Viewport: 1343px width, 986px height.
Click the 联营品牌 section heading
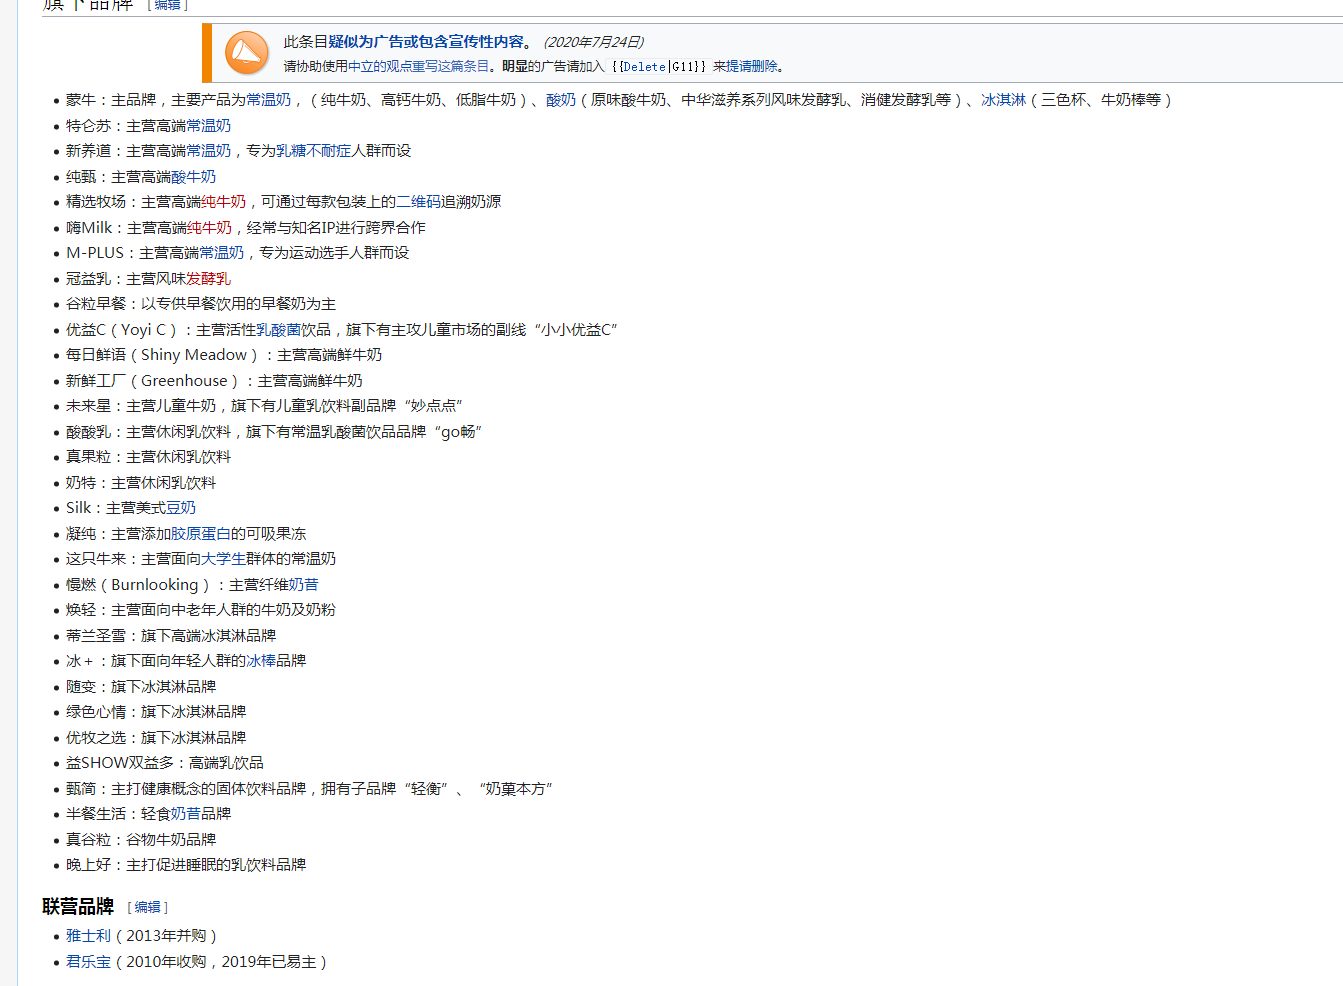[x=78, y=906]
